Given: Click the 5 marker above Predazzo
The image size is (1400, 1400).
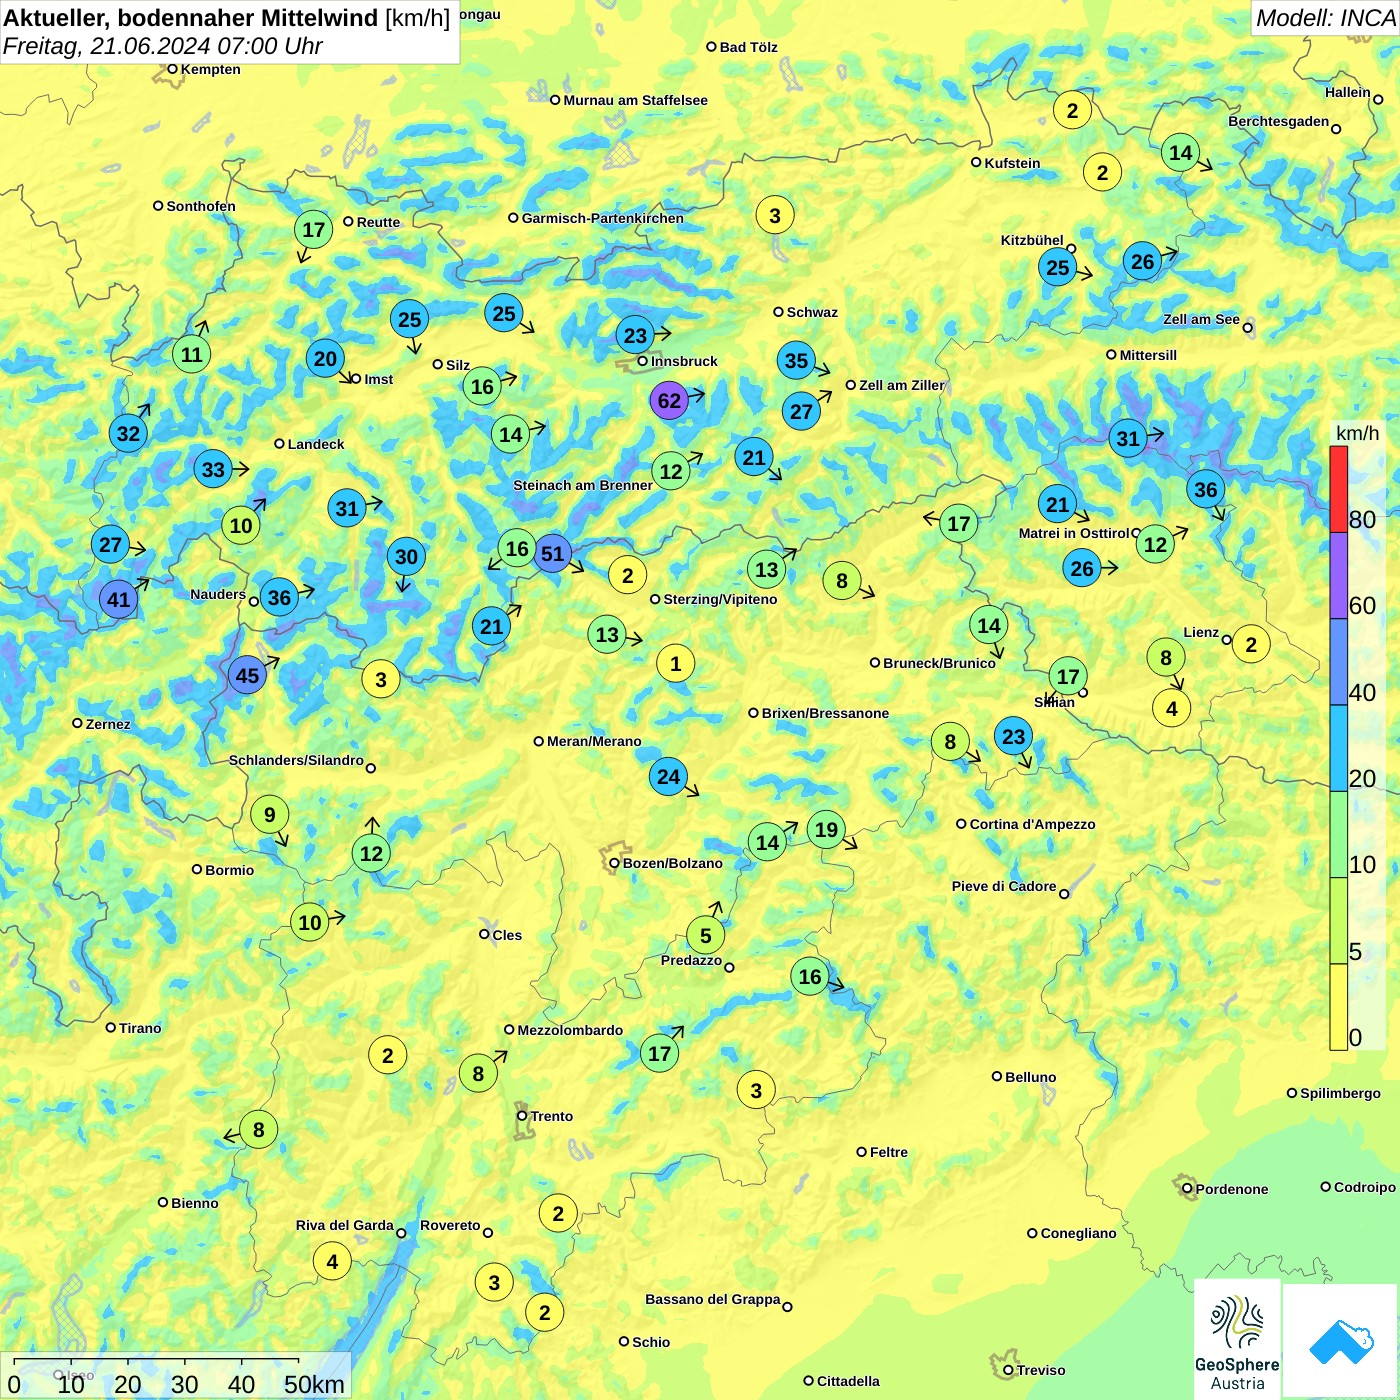Looking at the screenshot, I should [705, 935].
